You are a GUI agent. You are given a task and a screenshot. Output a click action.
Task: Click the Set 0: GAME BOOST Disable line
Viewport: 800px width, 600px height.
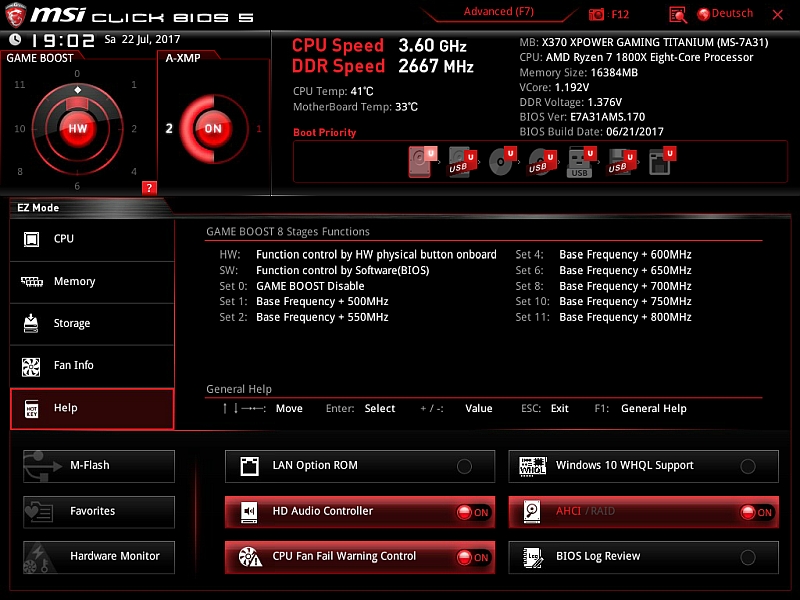[x=292, y=286]
